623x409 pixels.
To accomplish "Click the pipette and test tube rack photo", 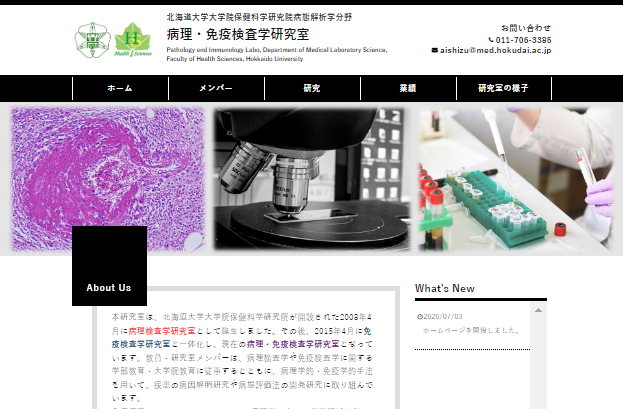I will [515, 179].
